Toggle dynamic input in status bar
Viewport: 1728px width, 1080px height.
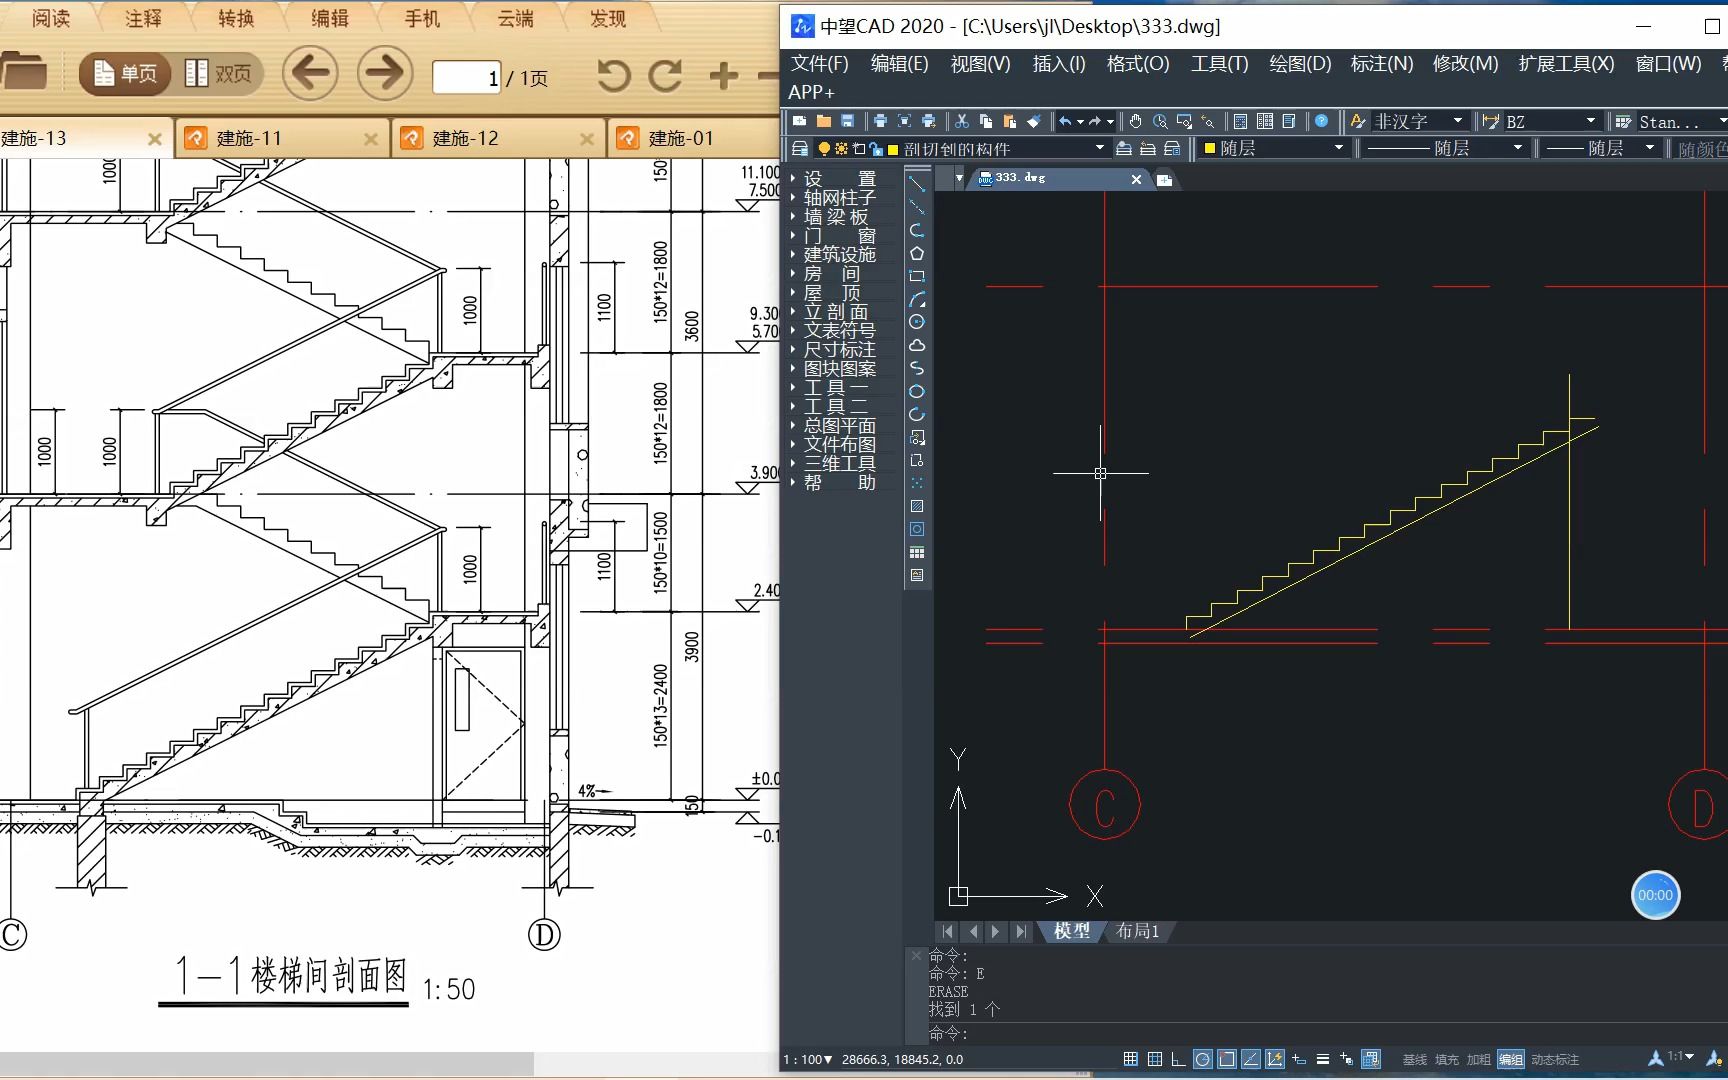pos(1299,1059)
